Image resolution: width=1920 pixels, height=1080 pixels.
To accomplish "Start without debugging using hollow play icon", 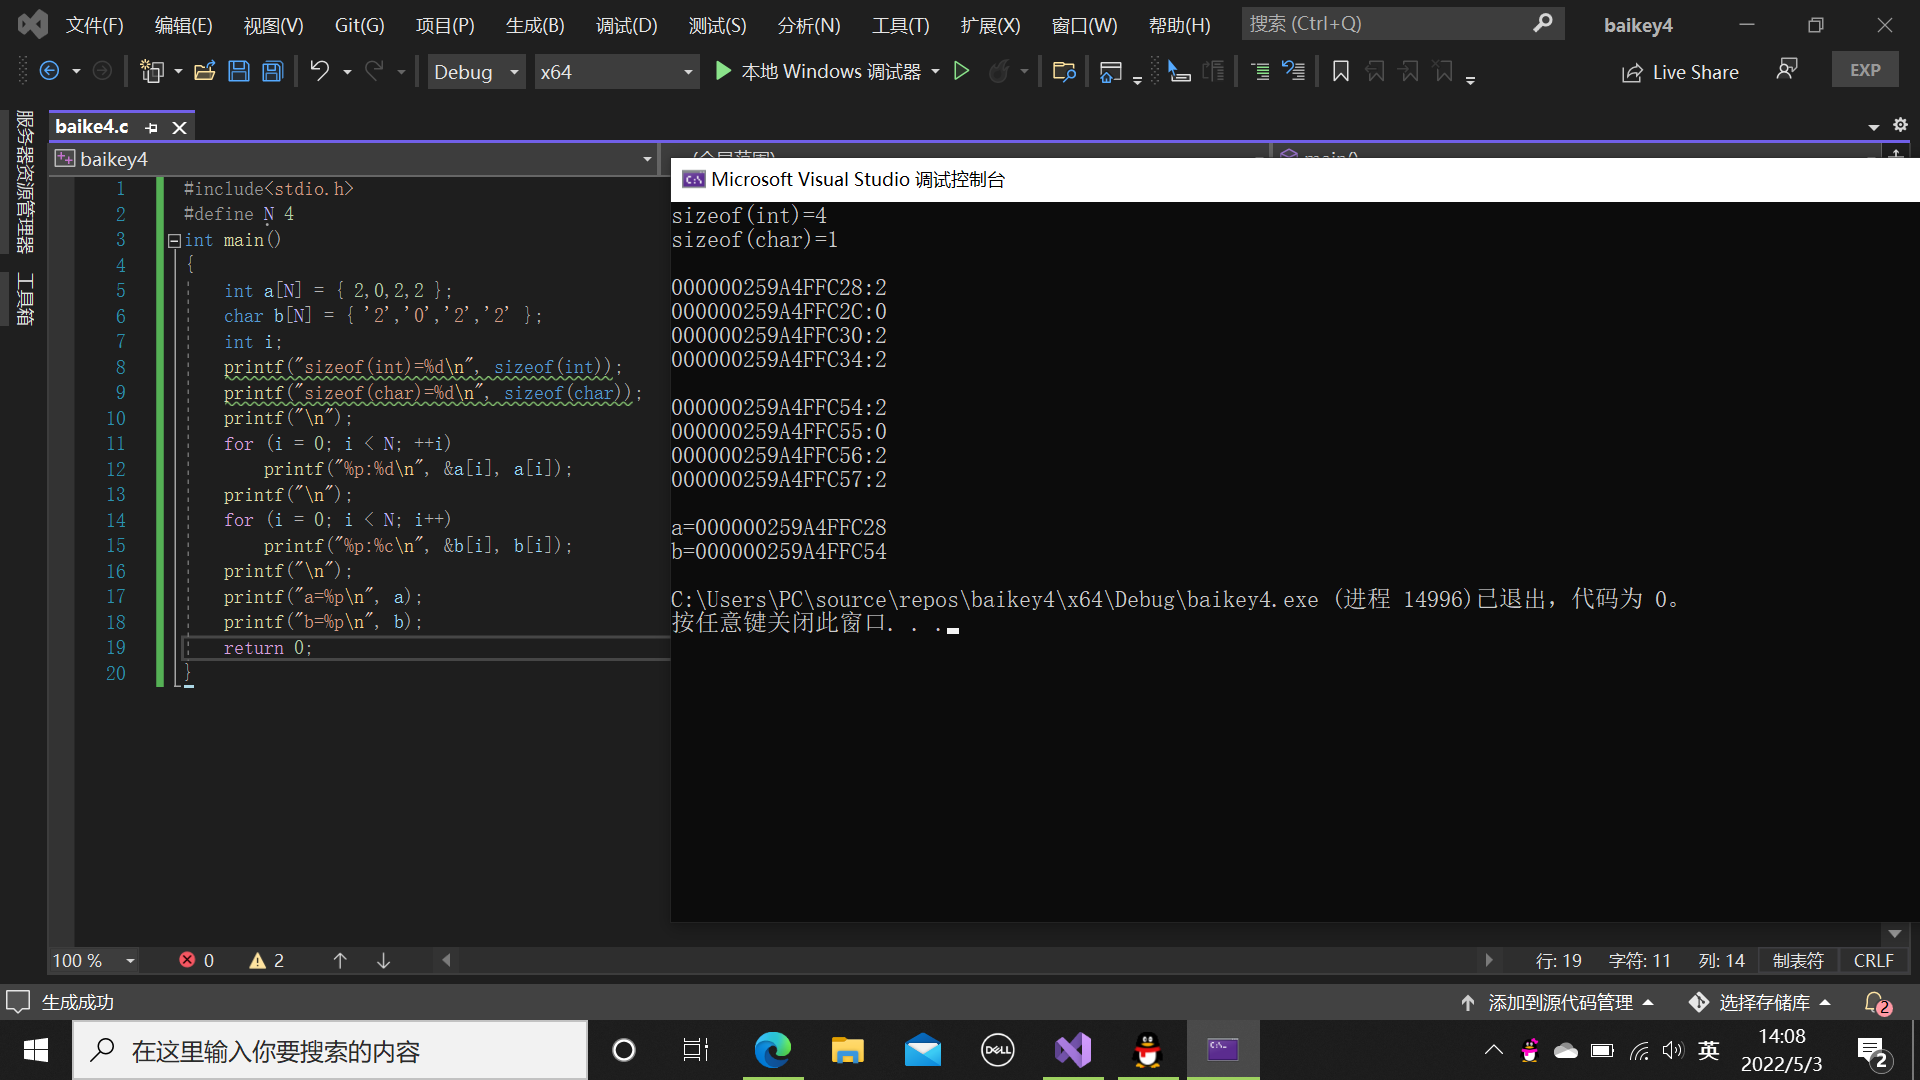I will [x=961, y=71].
